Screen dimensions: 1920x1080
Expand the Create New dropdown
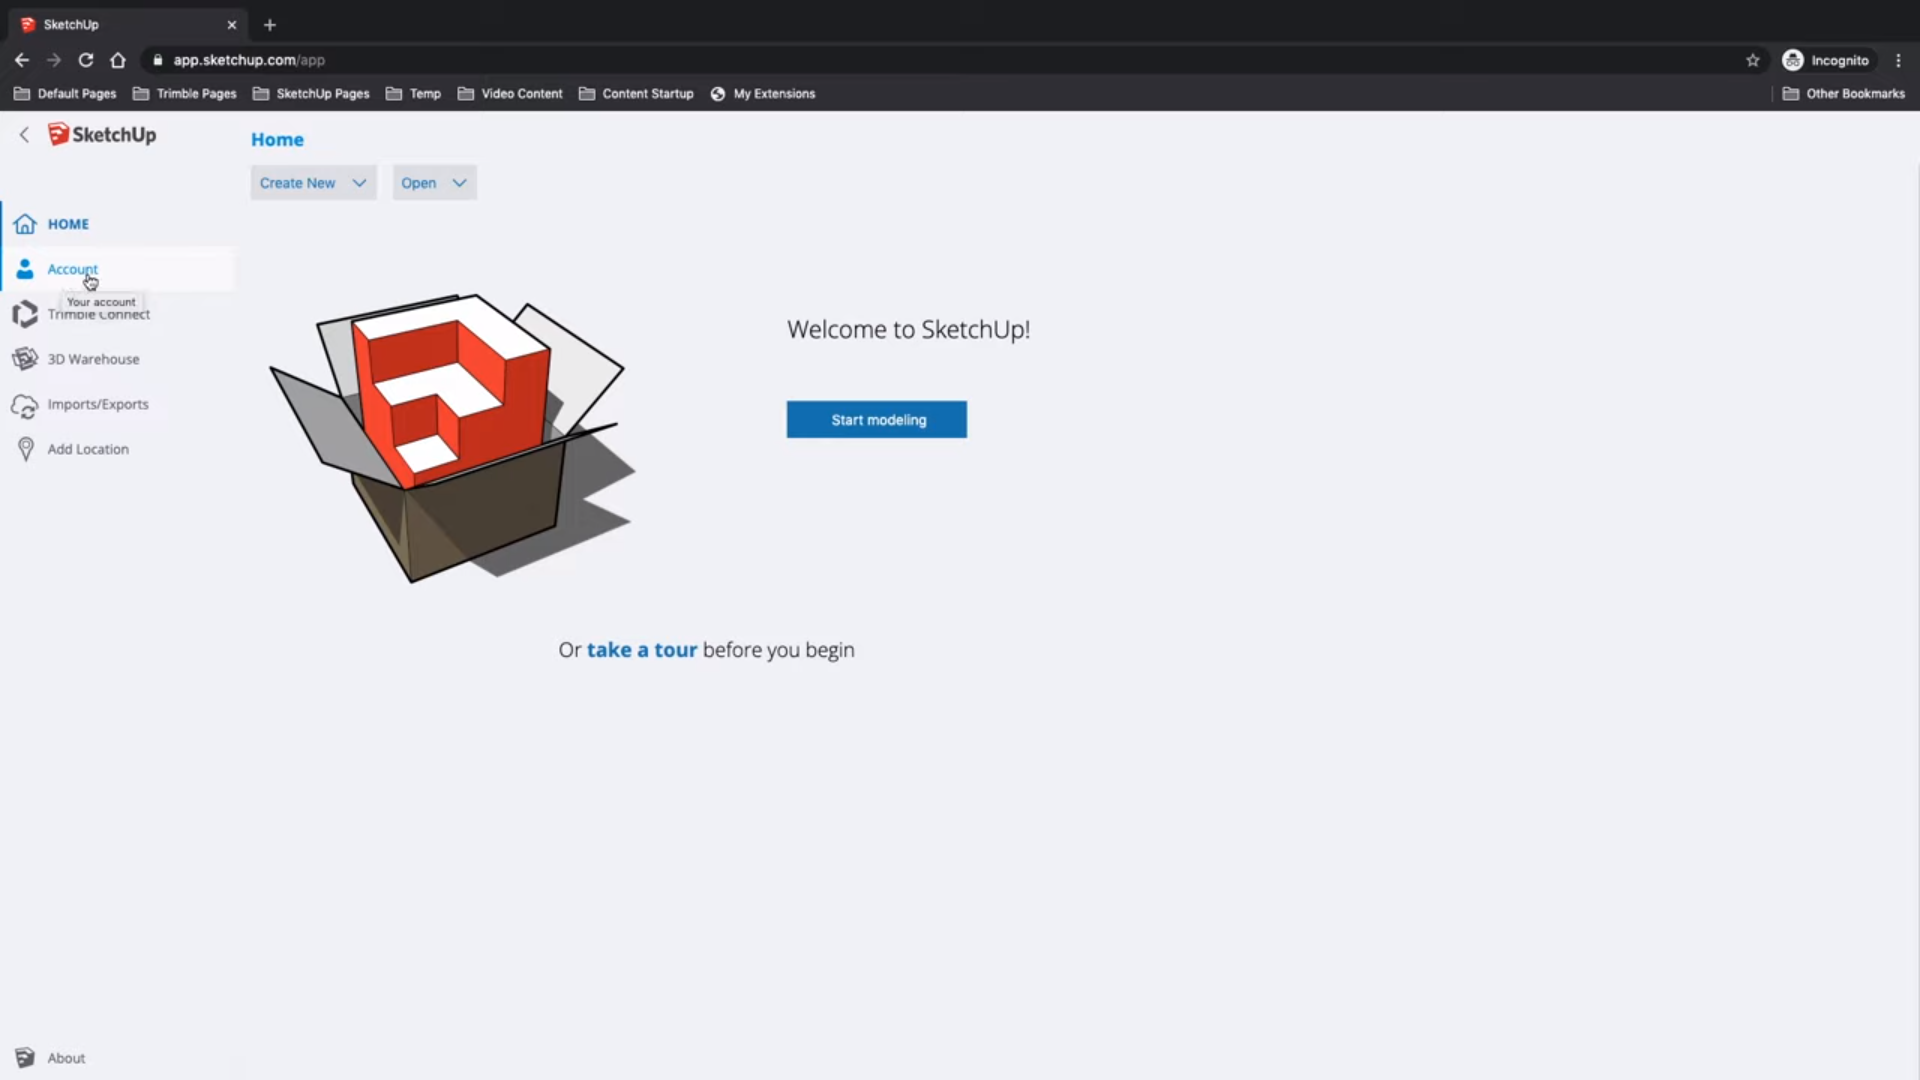coord(313,183)
